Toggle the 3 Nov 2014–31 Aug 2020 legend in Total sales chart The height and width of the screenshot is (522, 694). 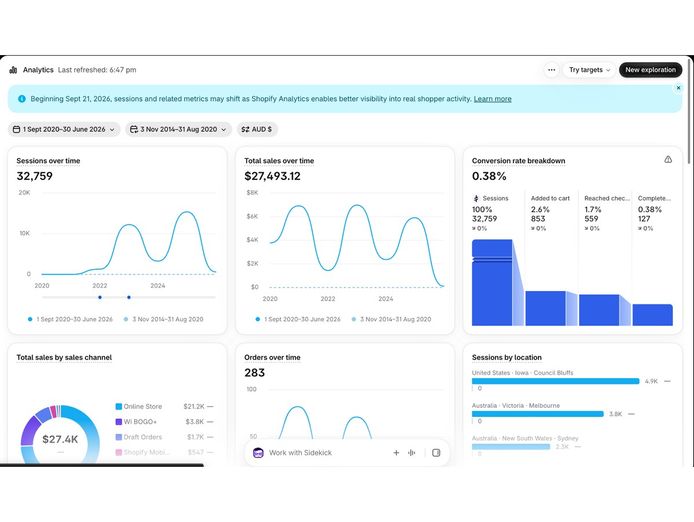[391, 319]
